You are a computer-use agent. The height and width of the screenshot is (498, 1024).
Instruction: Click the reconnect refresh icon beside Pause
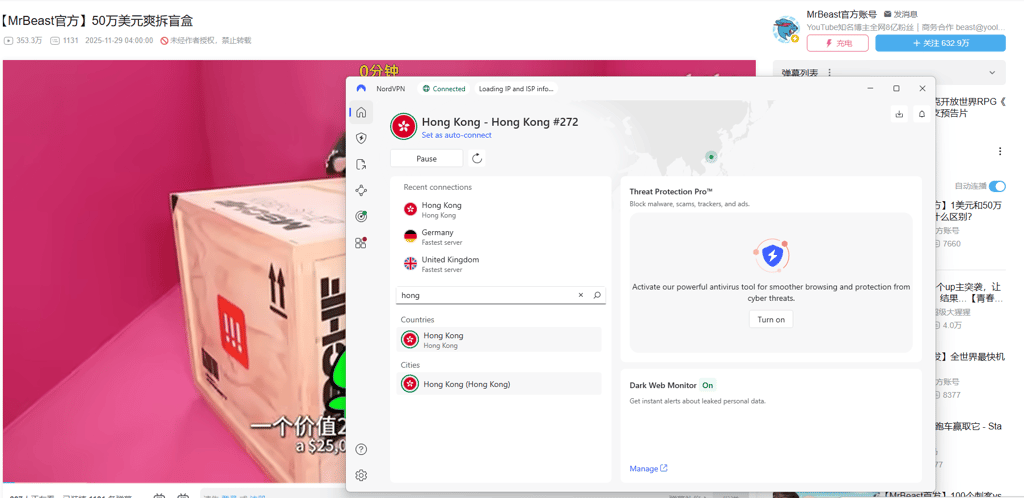tap(477, 159)
